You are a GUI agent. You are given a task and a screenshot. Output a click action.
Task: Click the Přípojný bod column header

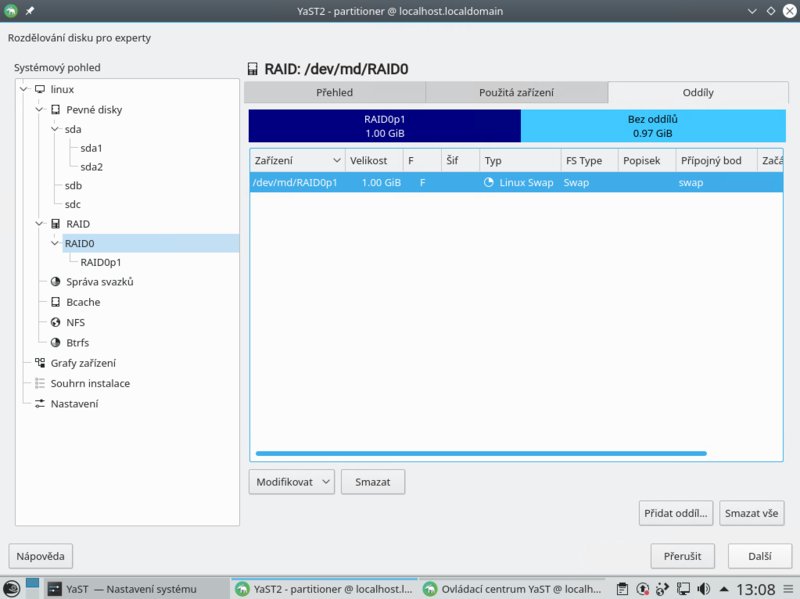pyautogui.click(x=716, y=161)
